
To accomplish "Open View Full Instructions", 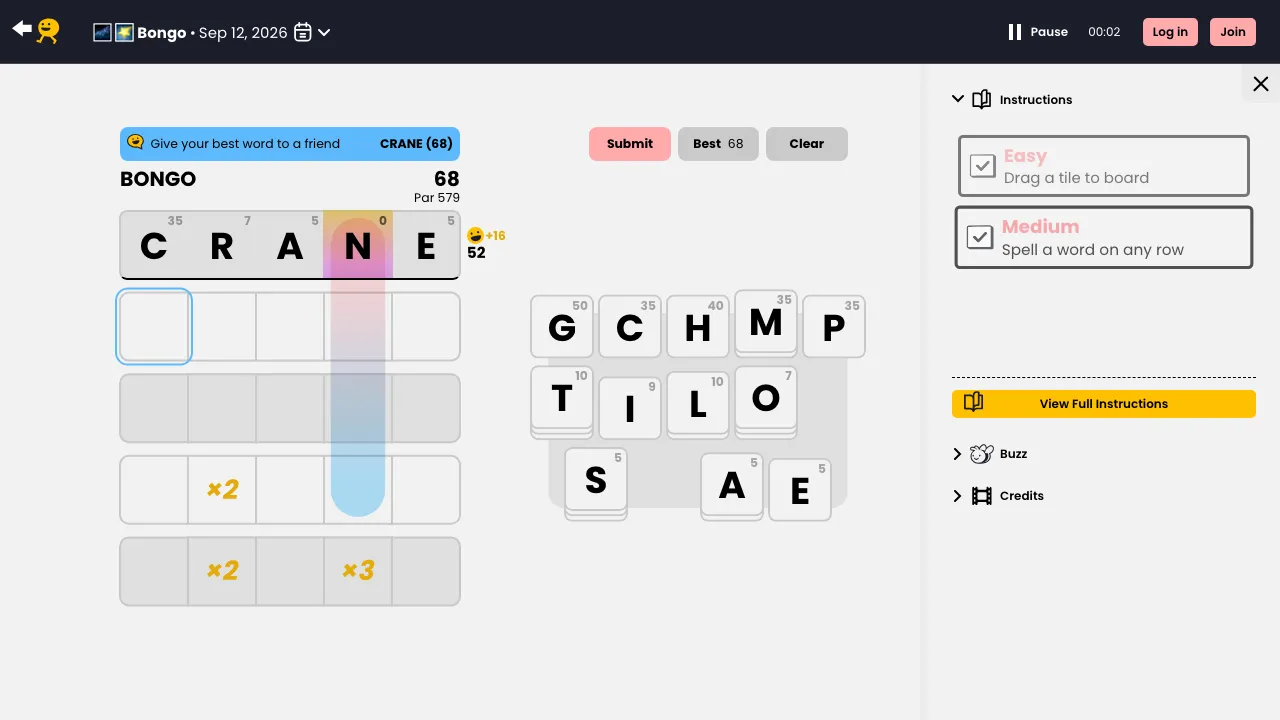I will pyautogui.click(x=1104, y=404).
